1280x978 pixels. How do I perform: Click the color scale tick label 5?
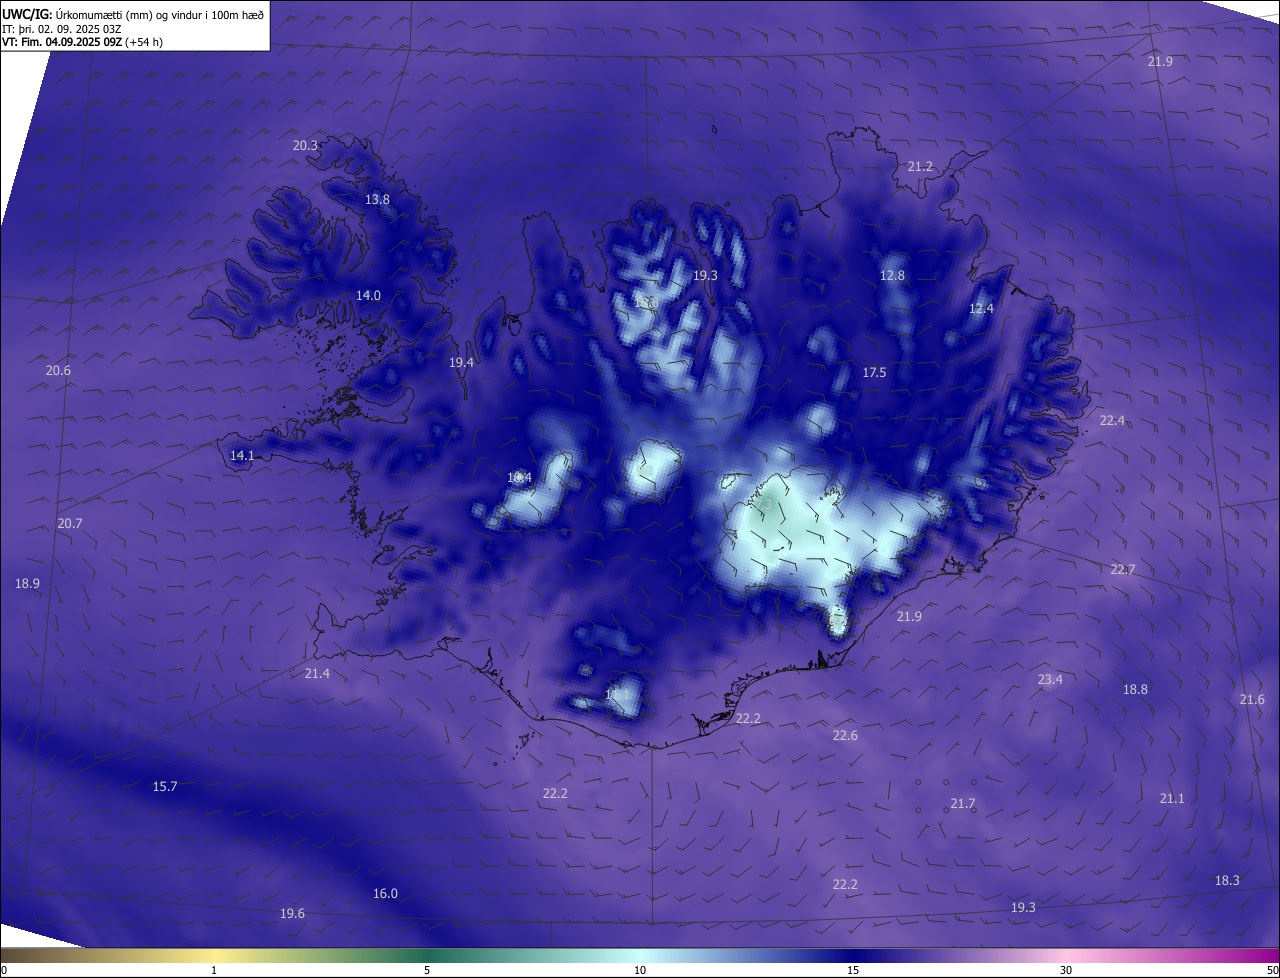pos(427,970)
